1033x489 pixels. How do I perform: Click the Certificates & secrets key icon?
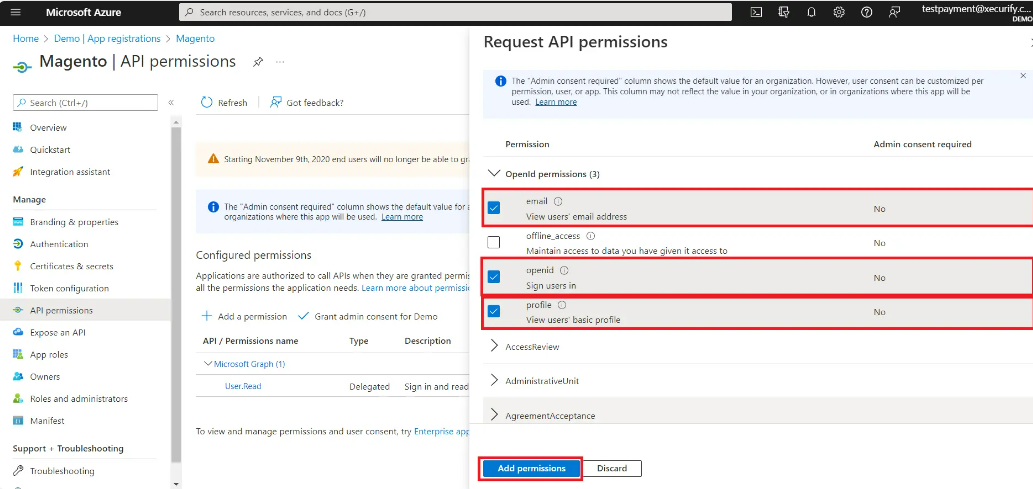18,266
